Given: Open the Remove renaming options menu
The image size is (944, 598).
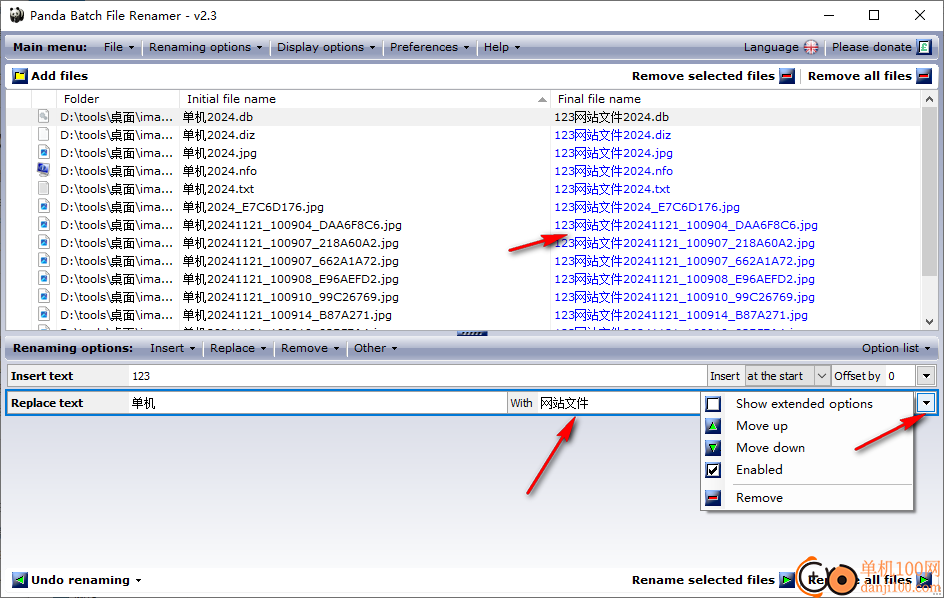Looking at the screenshot, I should [309, 348].
